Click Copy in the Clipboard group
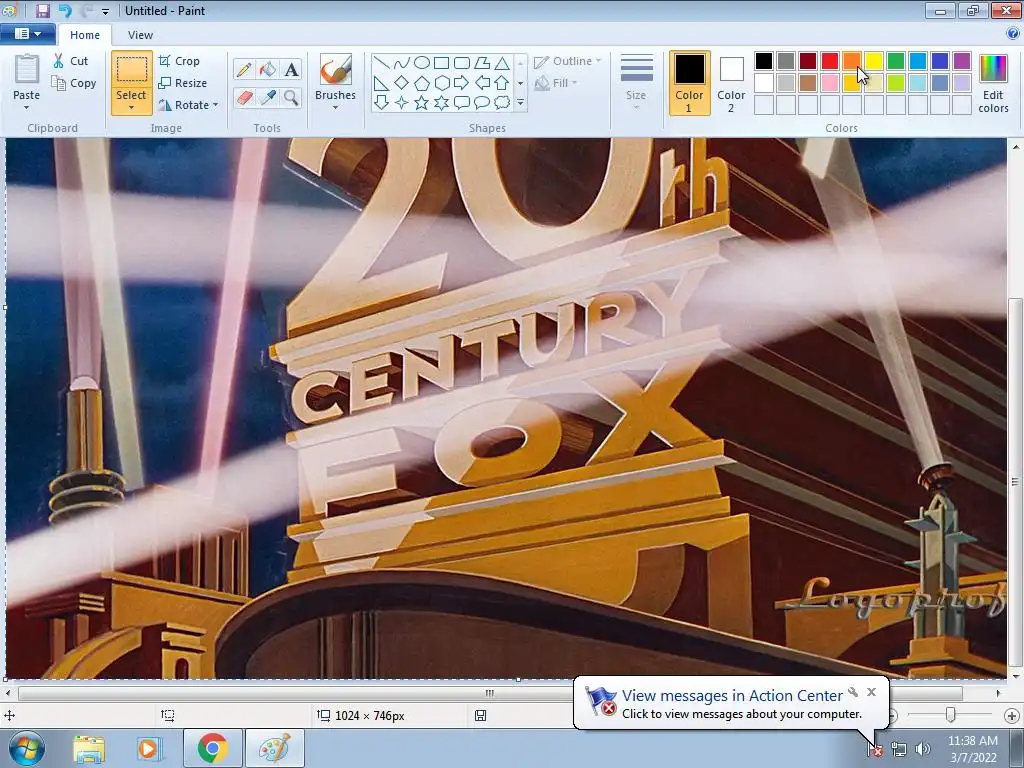1024x768 pixels. (74, 83)
